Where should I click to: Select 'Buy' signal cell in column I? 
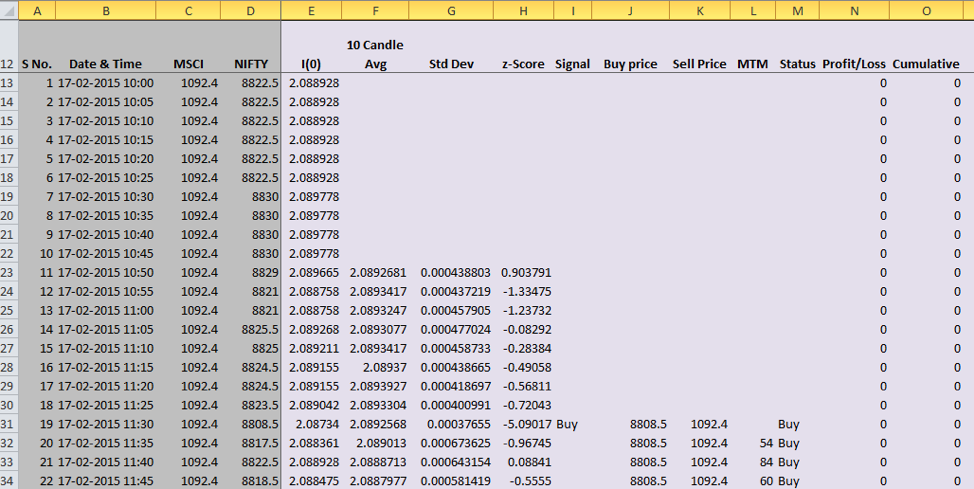(x=573, y=424)
